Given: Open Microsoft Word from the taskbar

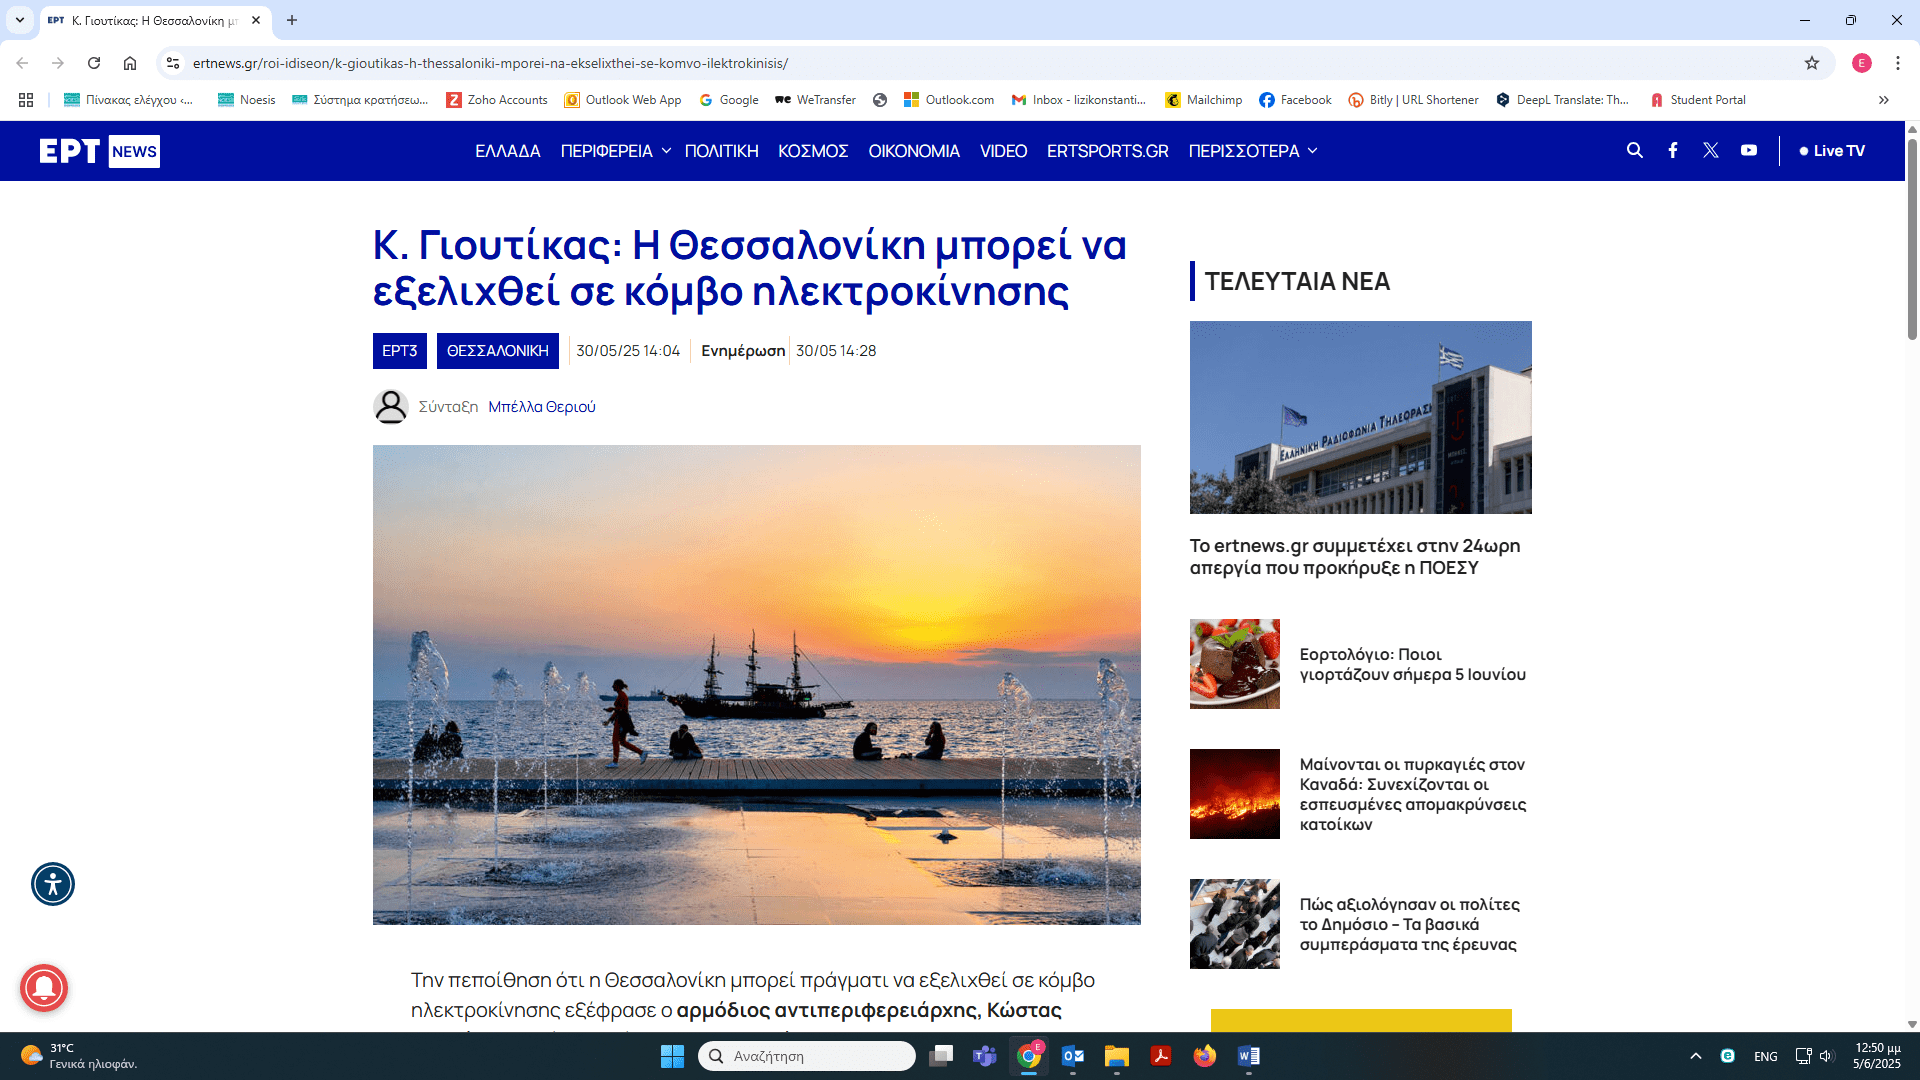Looking at the screenshot, I should [1248, 1056].
